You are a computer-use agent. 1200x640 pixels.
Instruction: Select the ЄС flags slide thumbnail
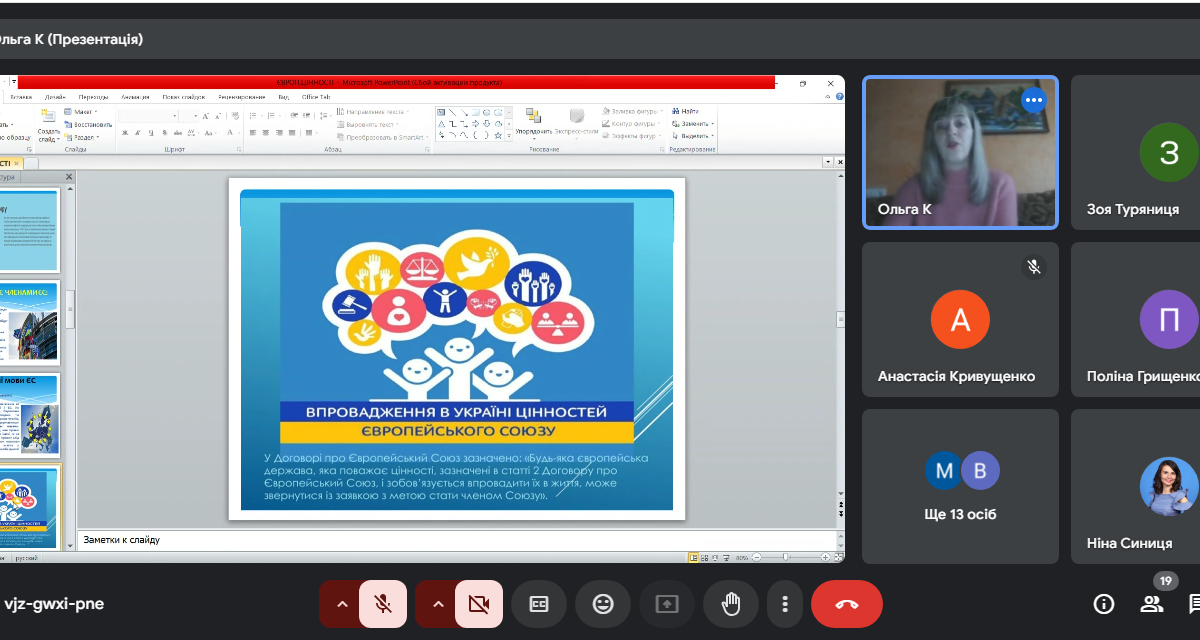click(x=30, y=322)
